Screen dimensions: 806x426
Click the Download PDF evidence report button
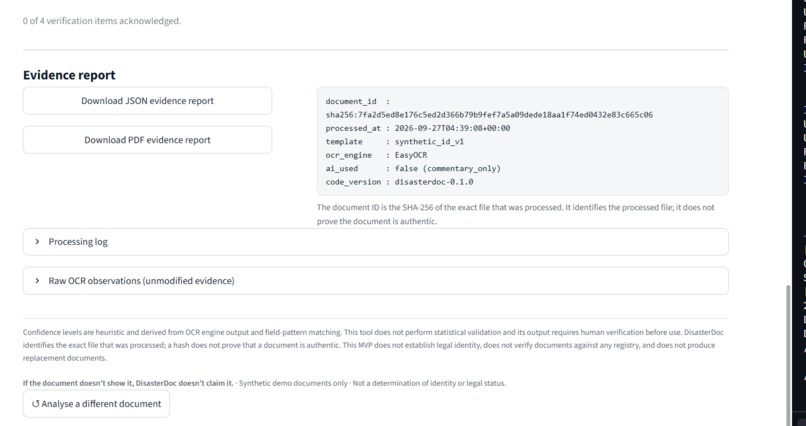148,140
